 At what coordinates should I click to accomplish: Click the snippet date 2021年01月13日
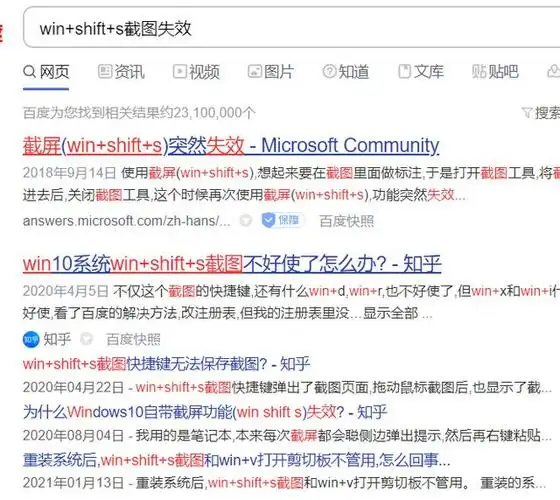(x=74, y=483)
